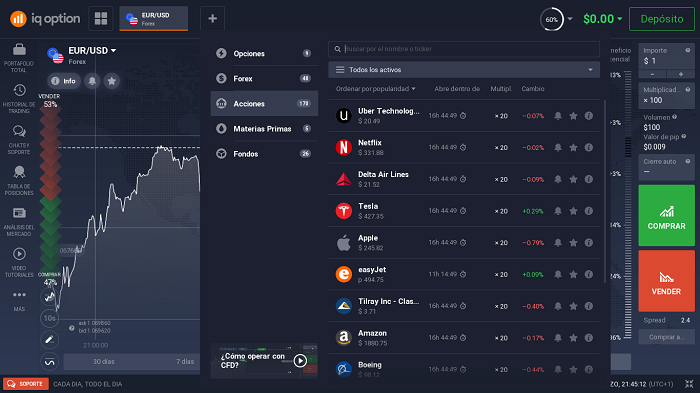
Task: Open the indicators tool icon
Action: [50, 361]
